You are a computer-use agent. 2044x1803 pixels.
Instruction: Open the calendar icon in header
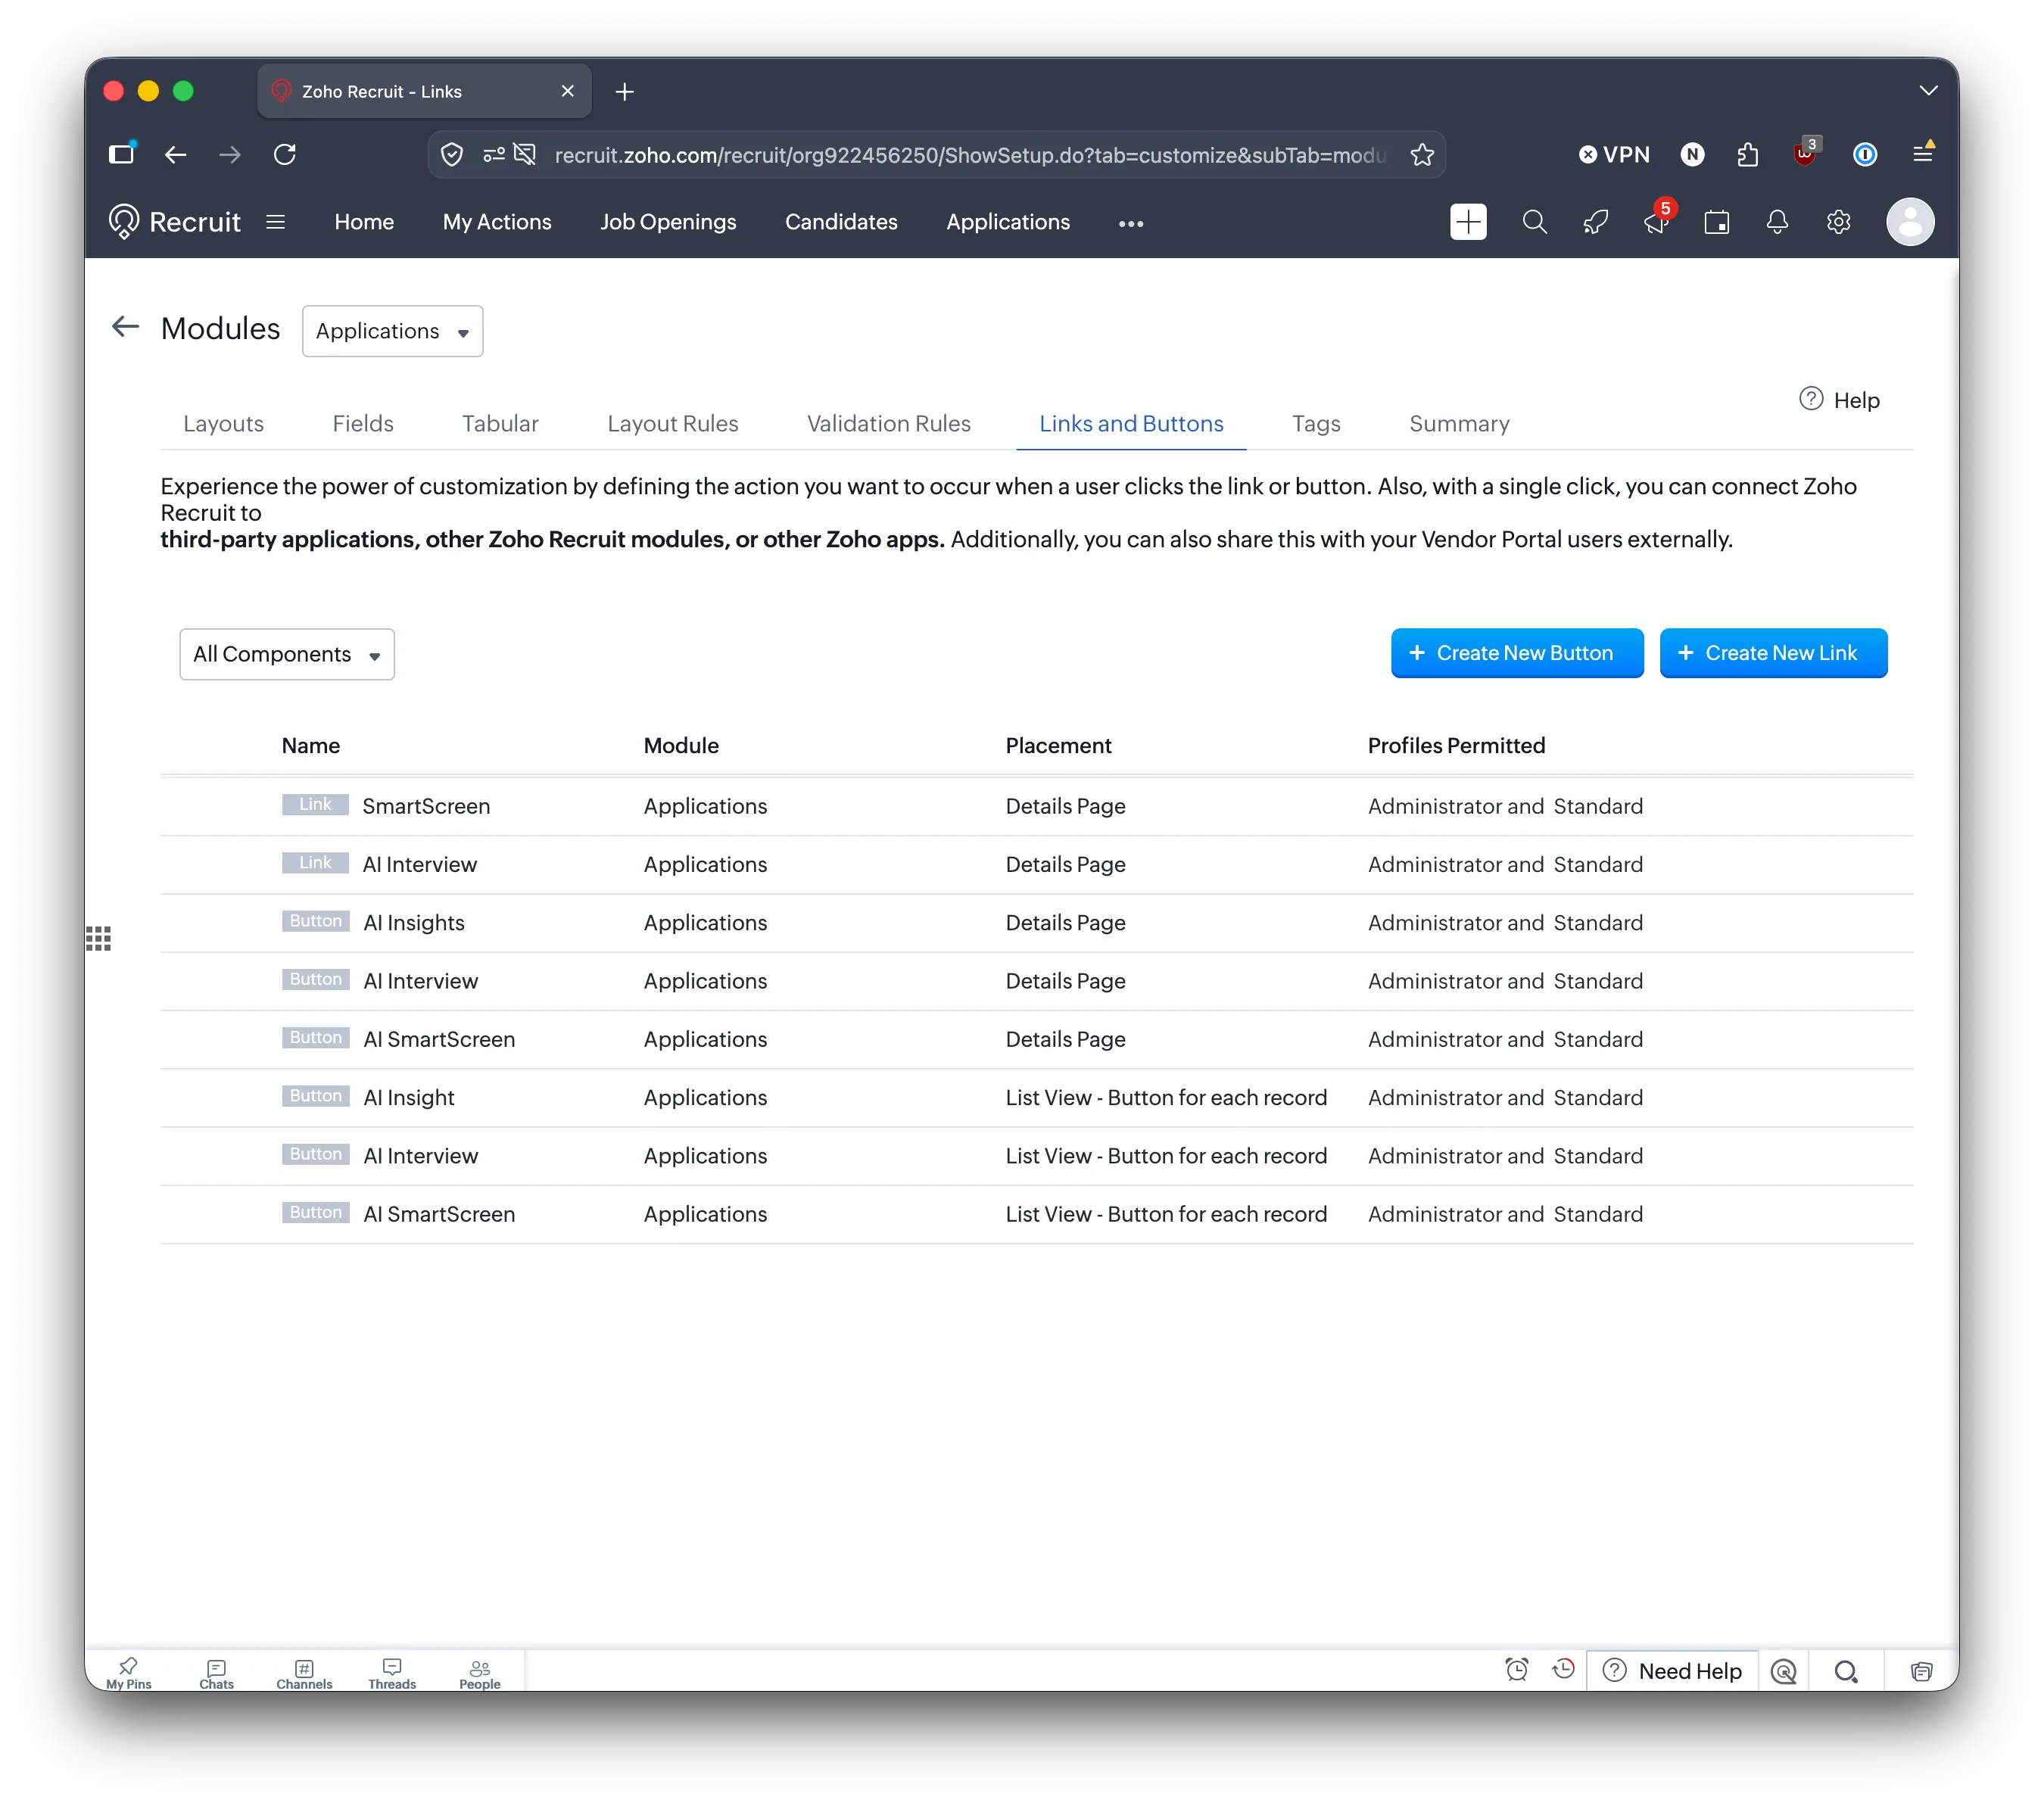point(1717,222)
